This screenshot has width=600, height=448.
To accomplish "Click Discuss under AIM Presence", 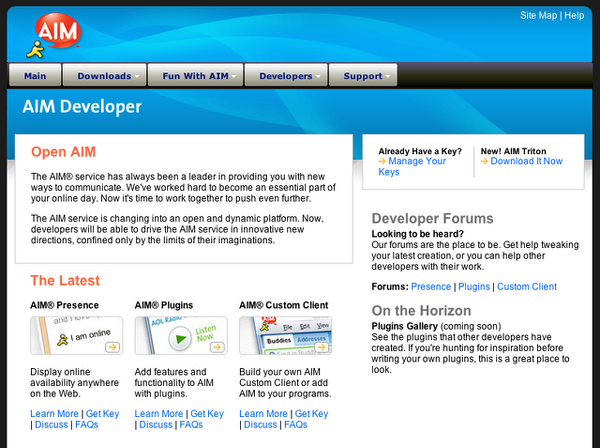I will pyautogui.click(x=51, y=425).
